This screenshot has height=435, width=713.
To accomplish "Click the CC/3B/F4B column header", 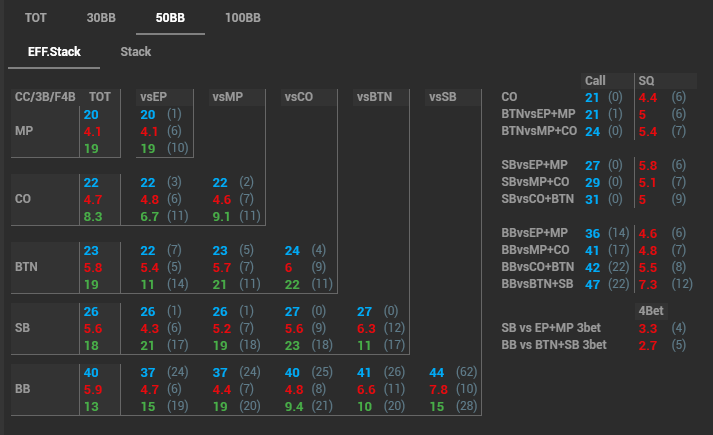I will coord(46,97).
